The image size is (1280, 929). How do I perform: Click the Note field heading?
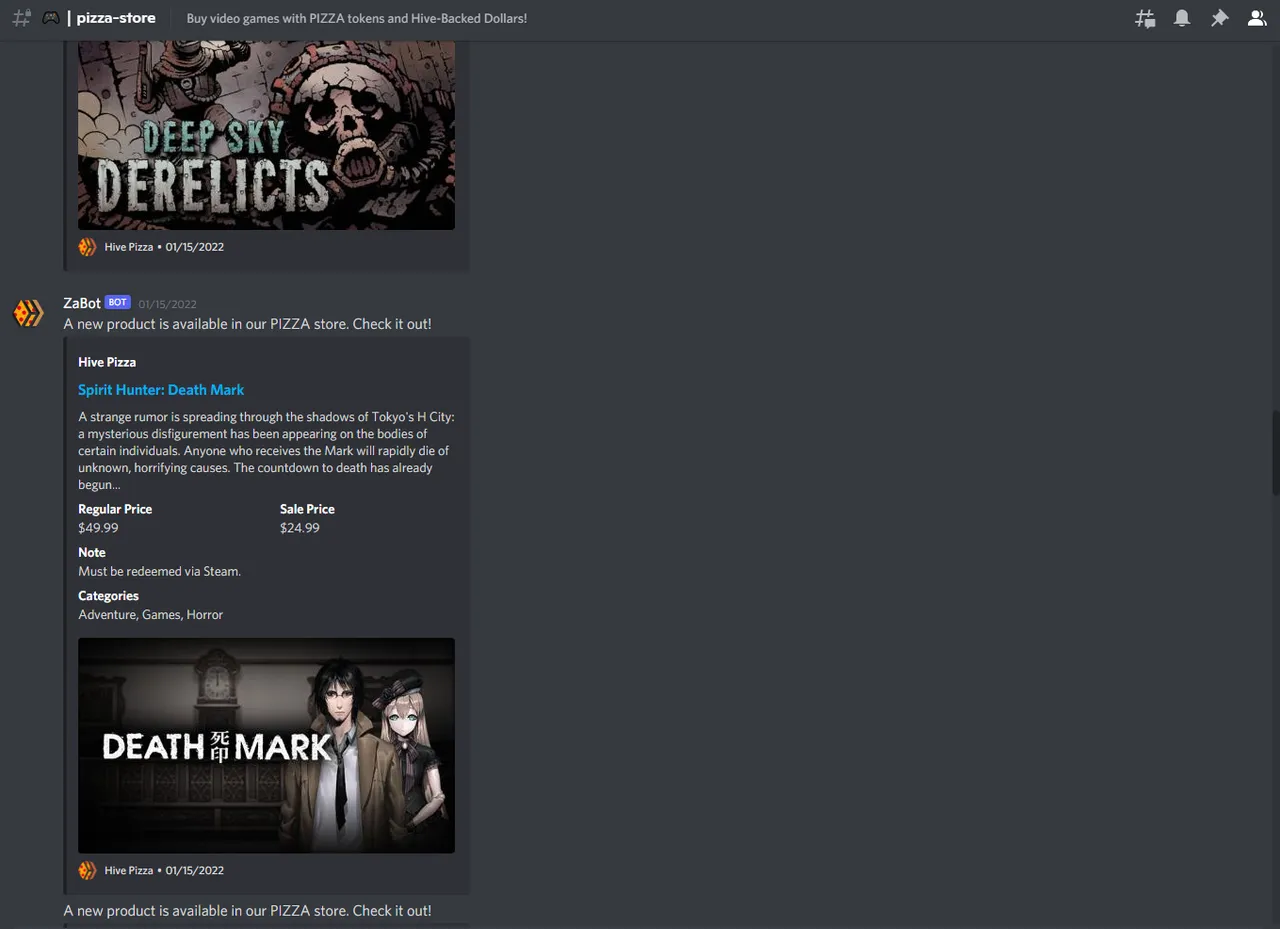92,552
